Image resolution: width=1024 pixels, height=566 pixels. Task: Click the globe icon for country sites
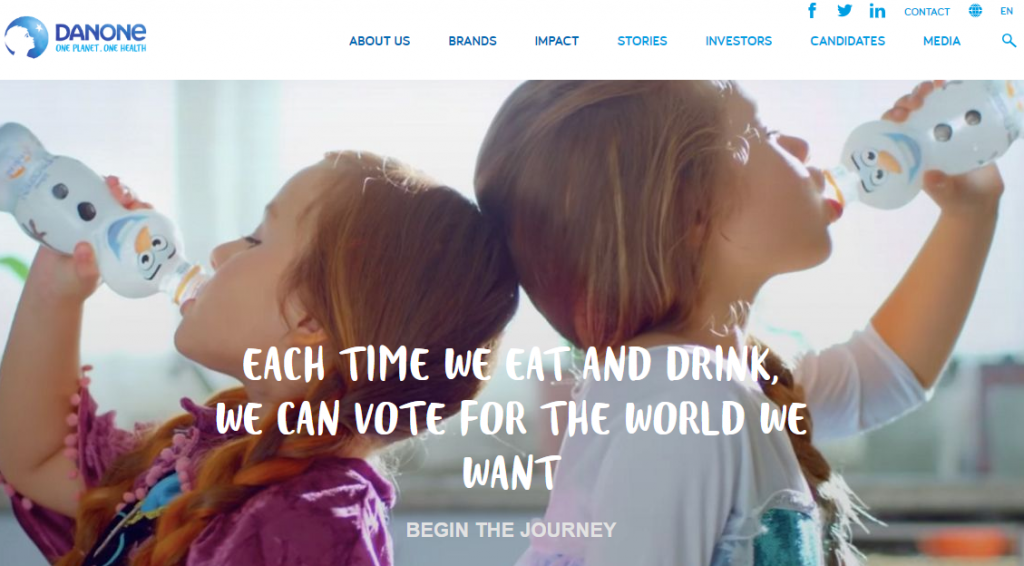[975, 10]
